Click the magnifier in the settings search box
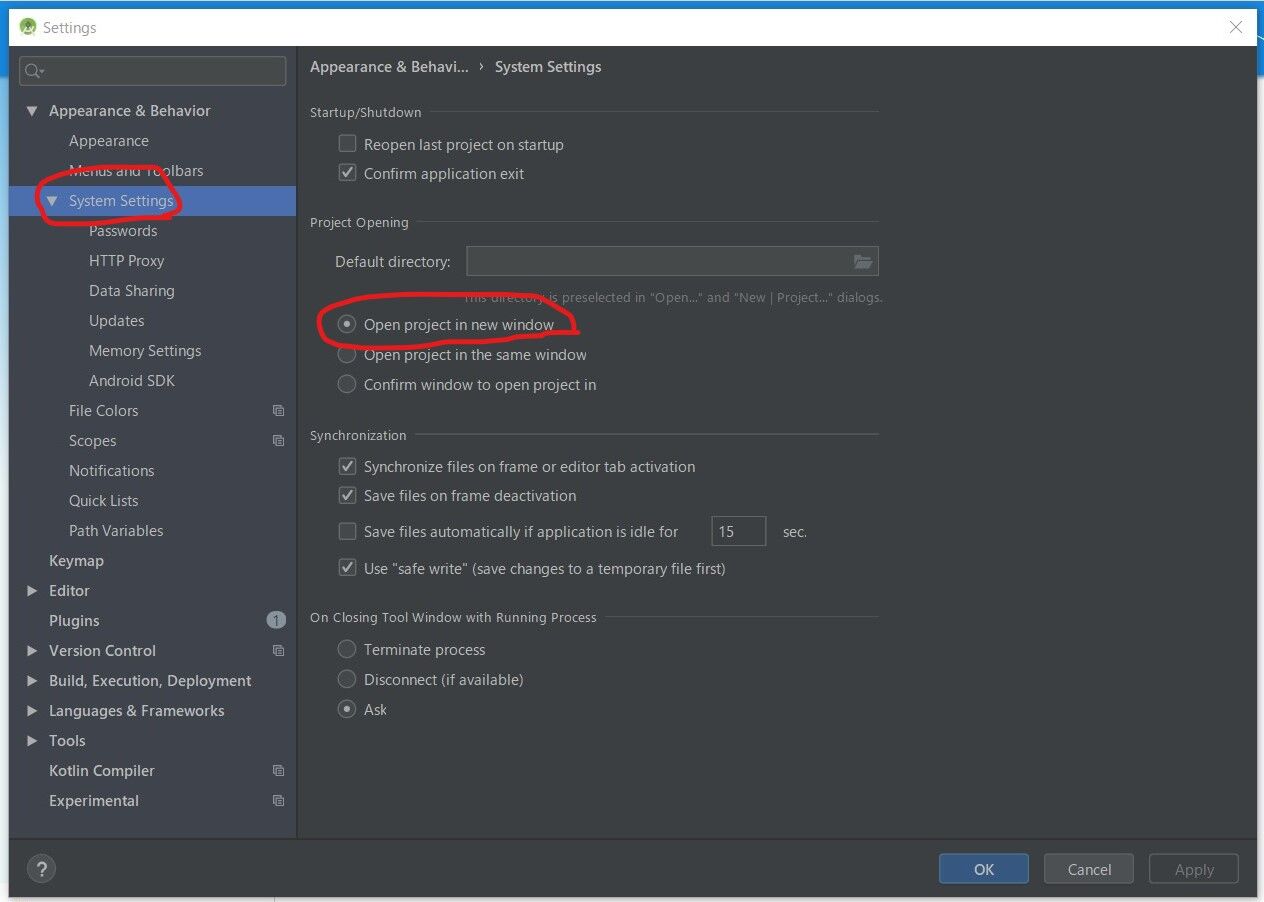Image resolution: width=1264 pixels, height=902 pixels. (34, 71)
